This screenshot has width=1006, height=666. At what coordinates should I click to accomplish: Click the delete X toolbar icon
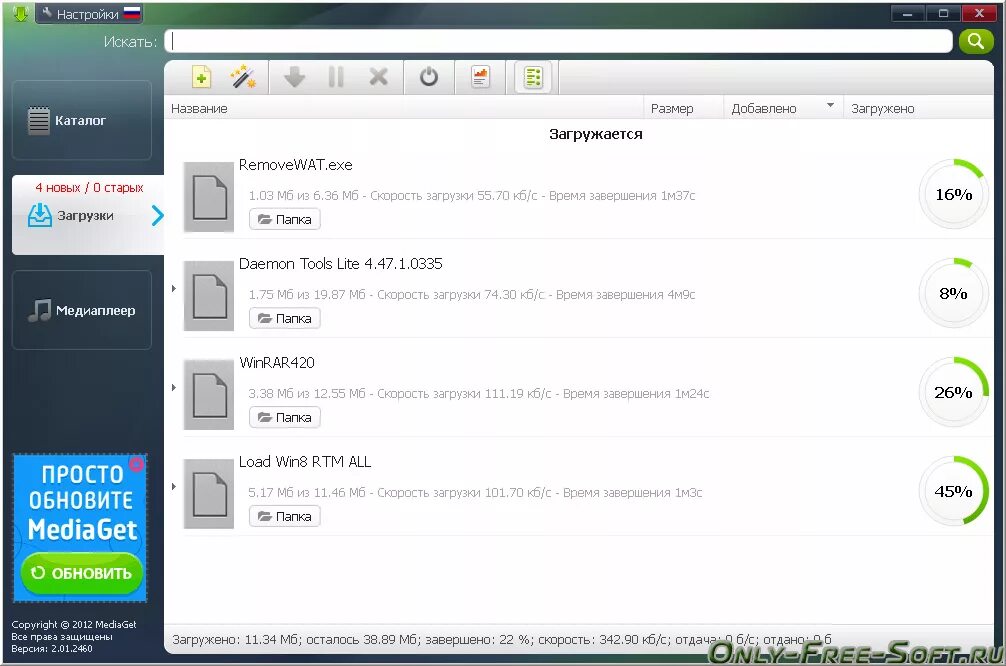coord(379,77)
